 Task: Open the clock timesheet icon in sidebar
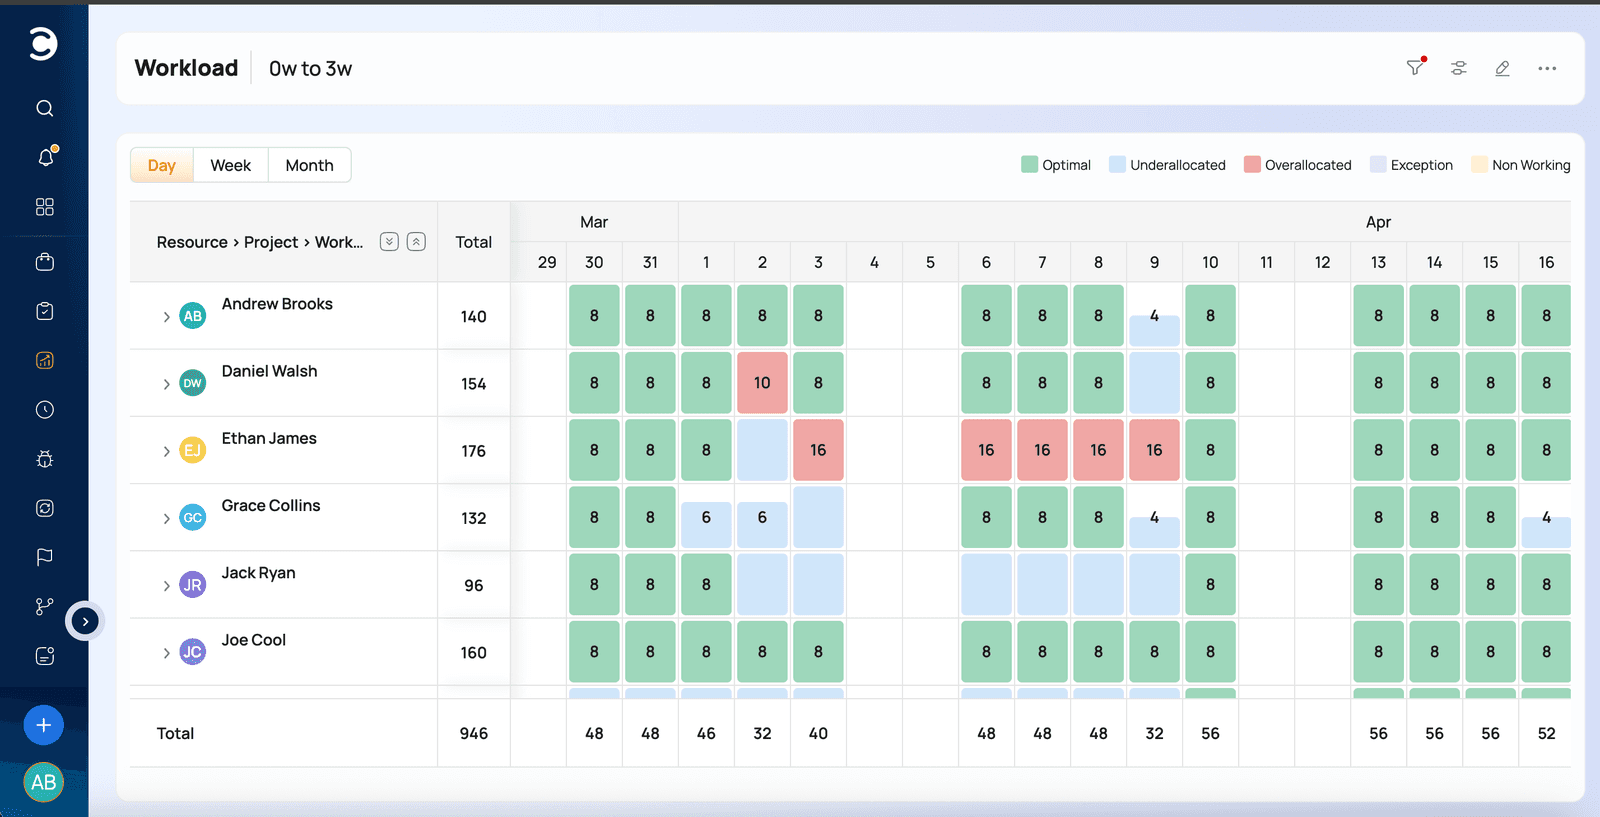pos(44,410)
